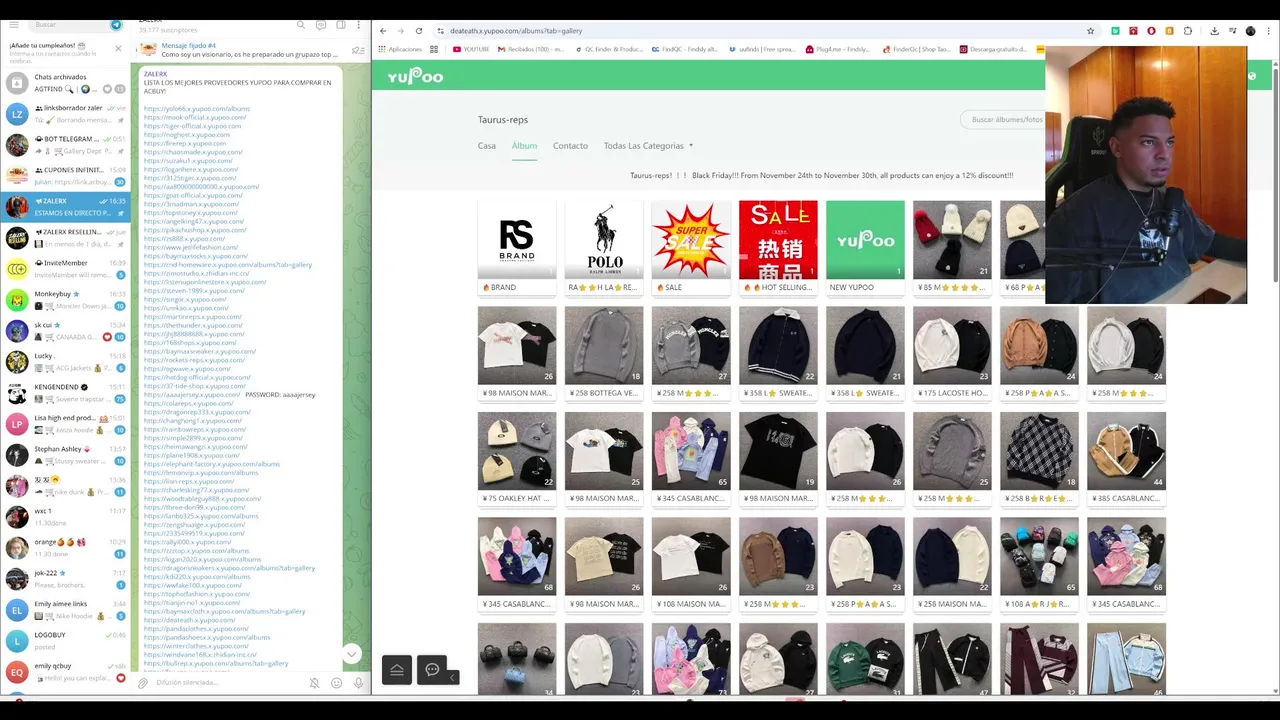Open FindQC bookmark

click(685, 49)
